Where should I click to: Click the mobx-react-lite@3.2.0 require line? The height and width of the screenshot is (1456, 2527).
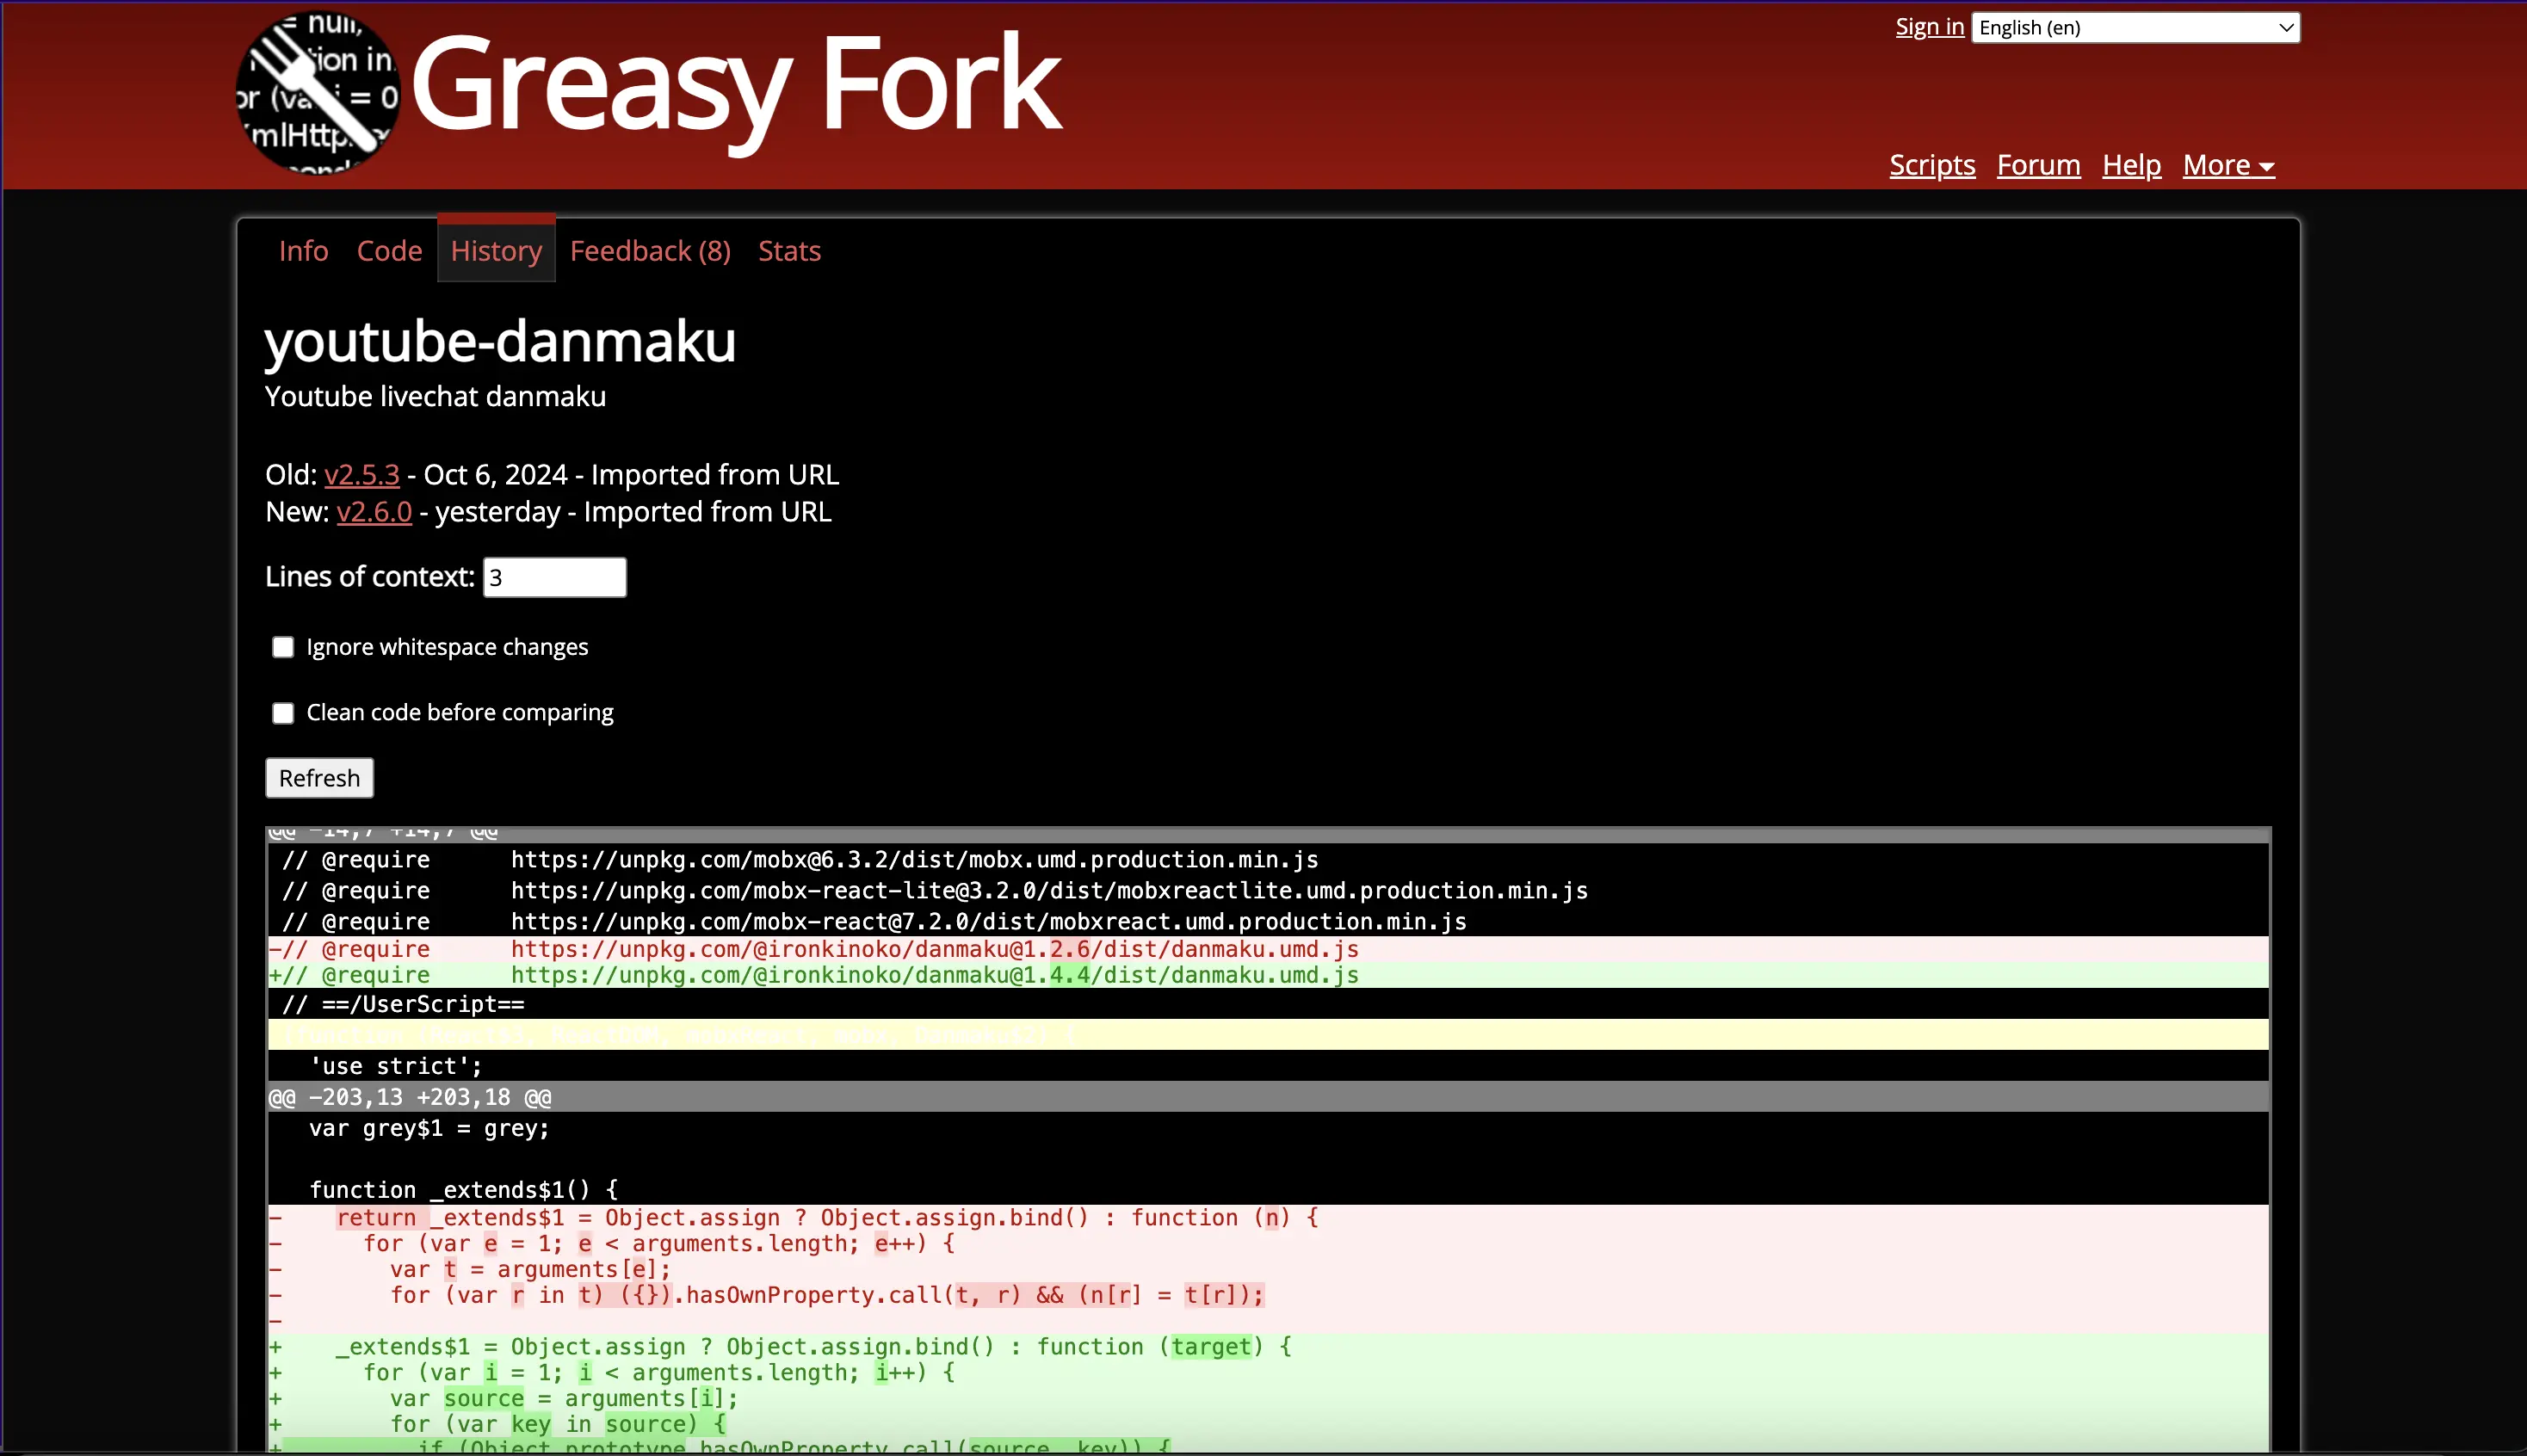click(x=1268, y=891)
